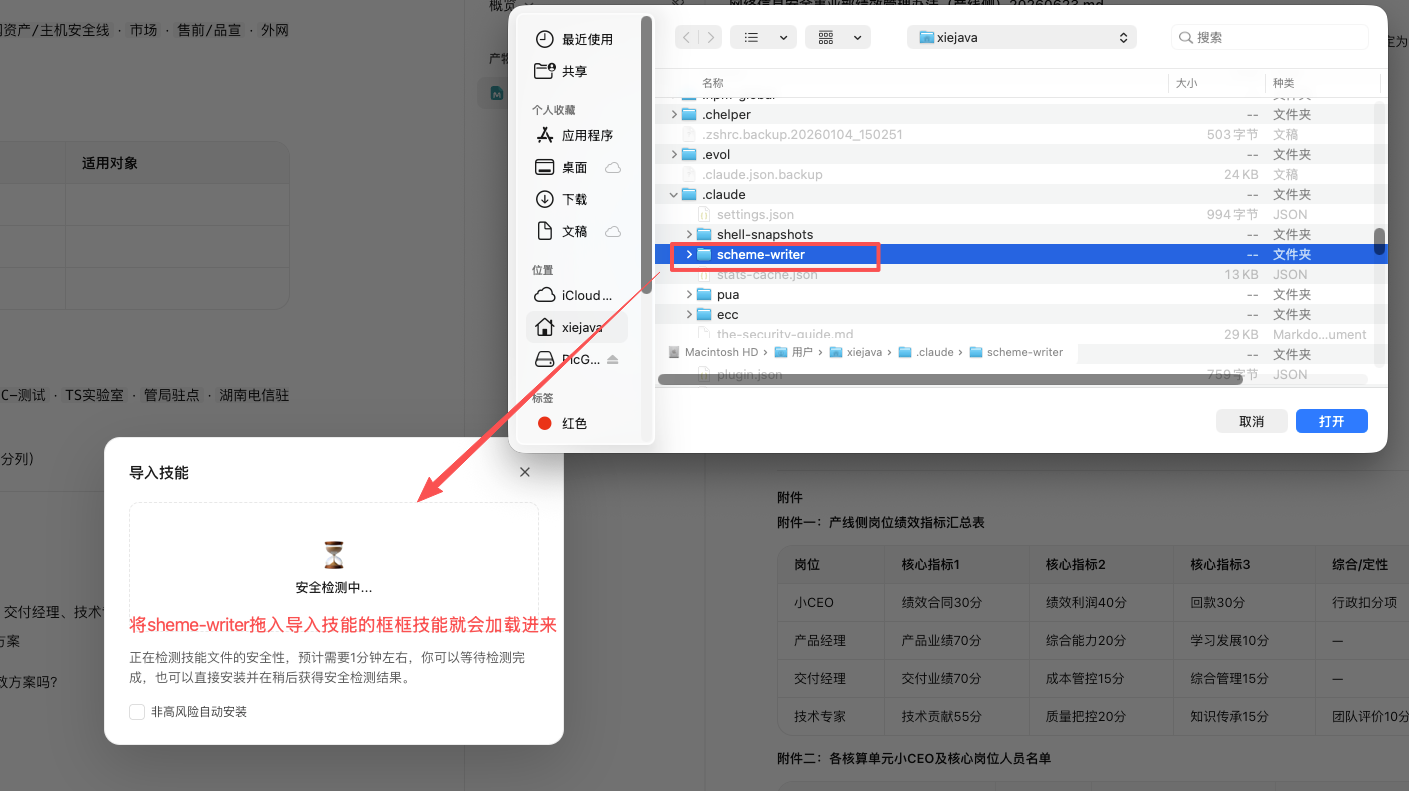Expand the scheme-writer folder
Screen dimensions: 1409x791
coord(689,255)
